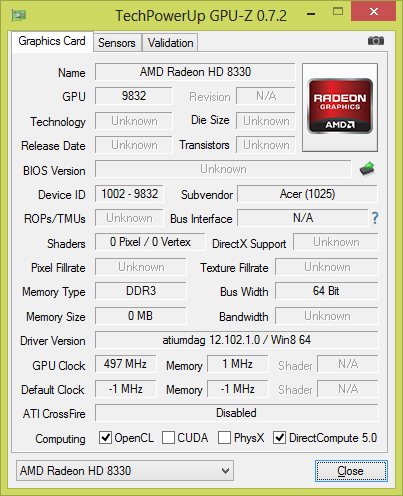Click the Driver Version label
403x496 pixels.
53,341
